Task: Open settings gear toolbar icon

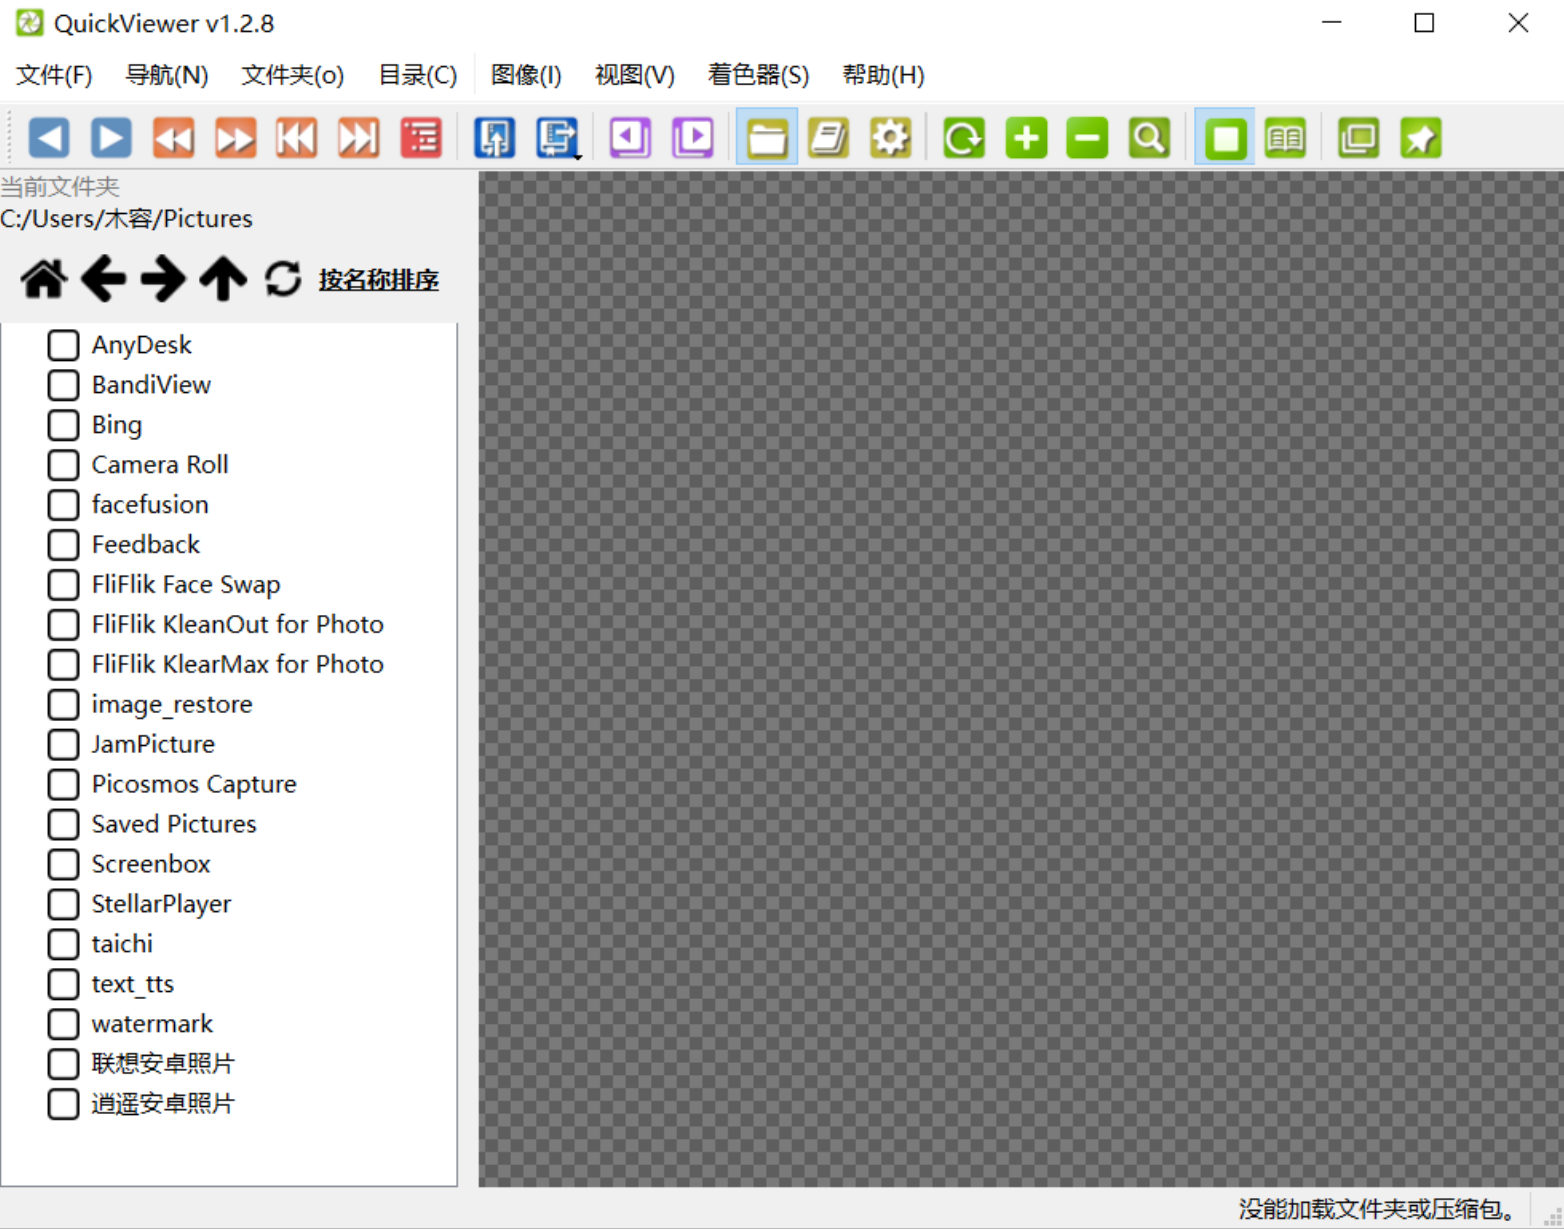Action: pos(890,138)
